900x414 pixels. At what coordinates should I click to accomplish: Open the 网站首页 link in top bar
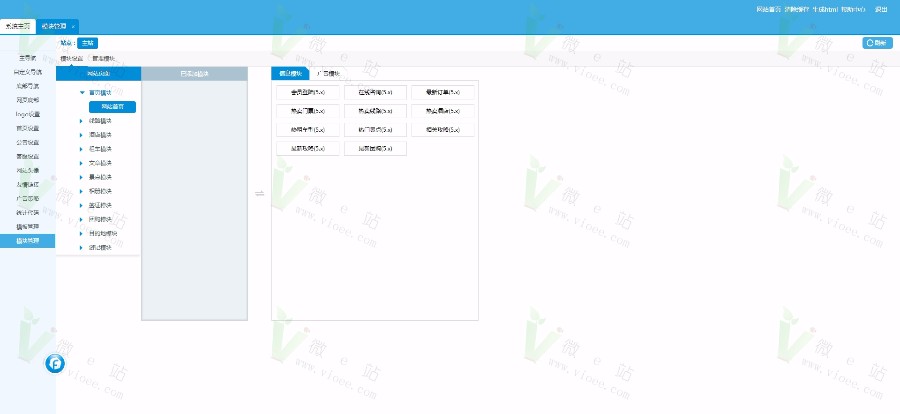pyautogui.click(x=768, y=9)
